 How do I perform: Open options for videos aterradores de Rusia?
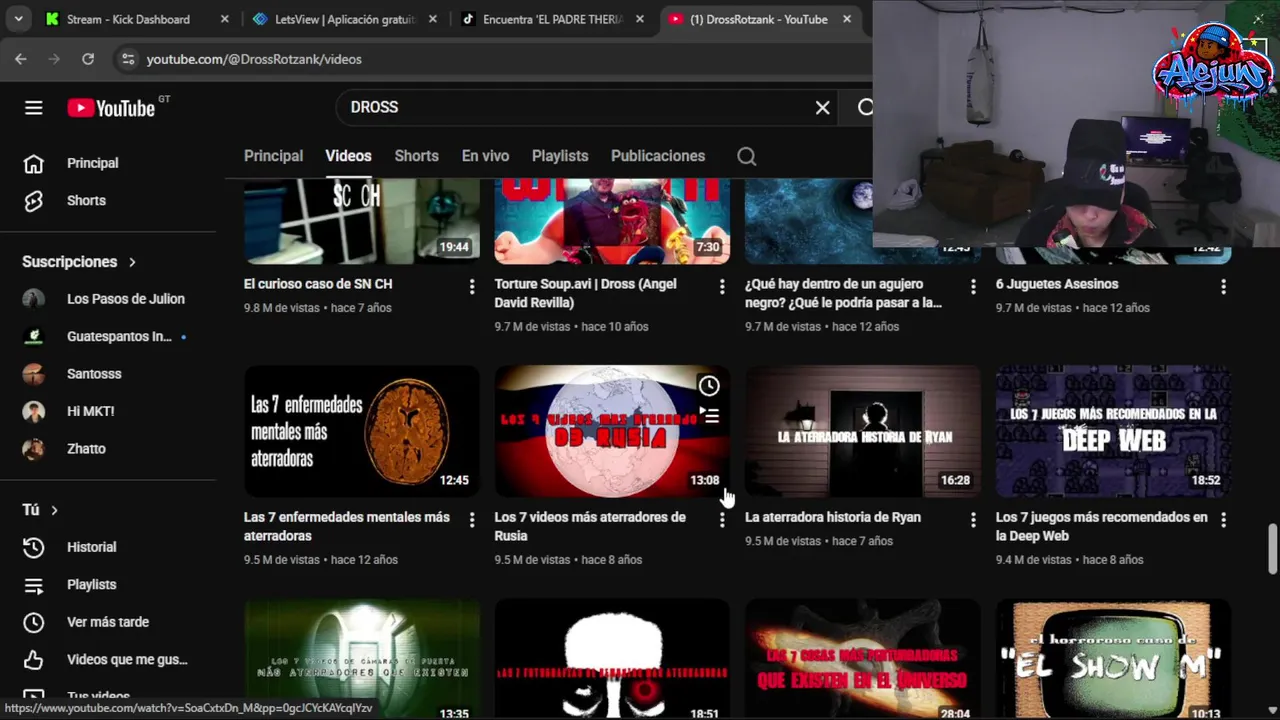point(722,520)
